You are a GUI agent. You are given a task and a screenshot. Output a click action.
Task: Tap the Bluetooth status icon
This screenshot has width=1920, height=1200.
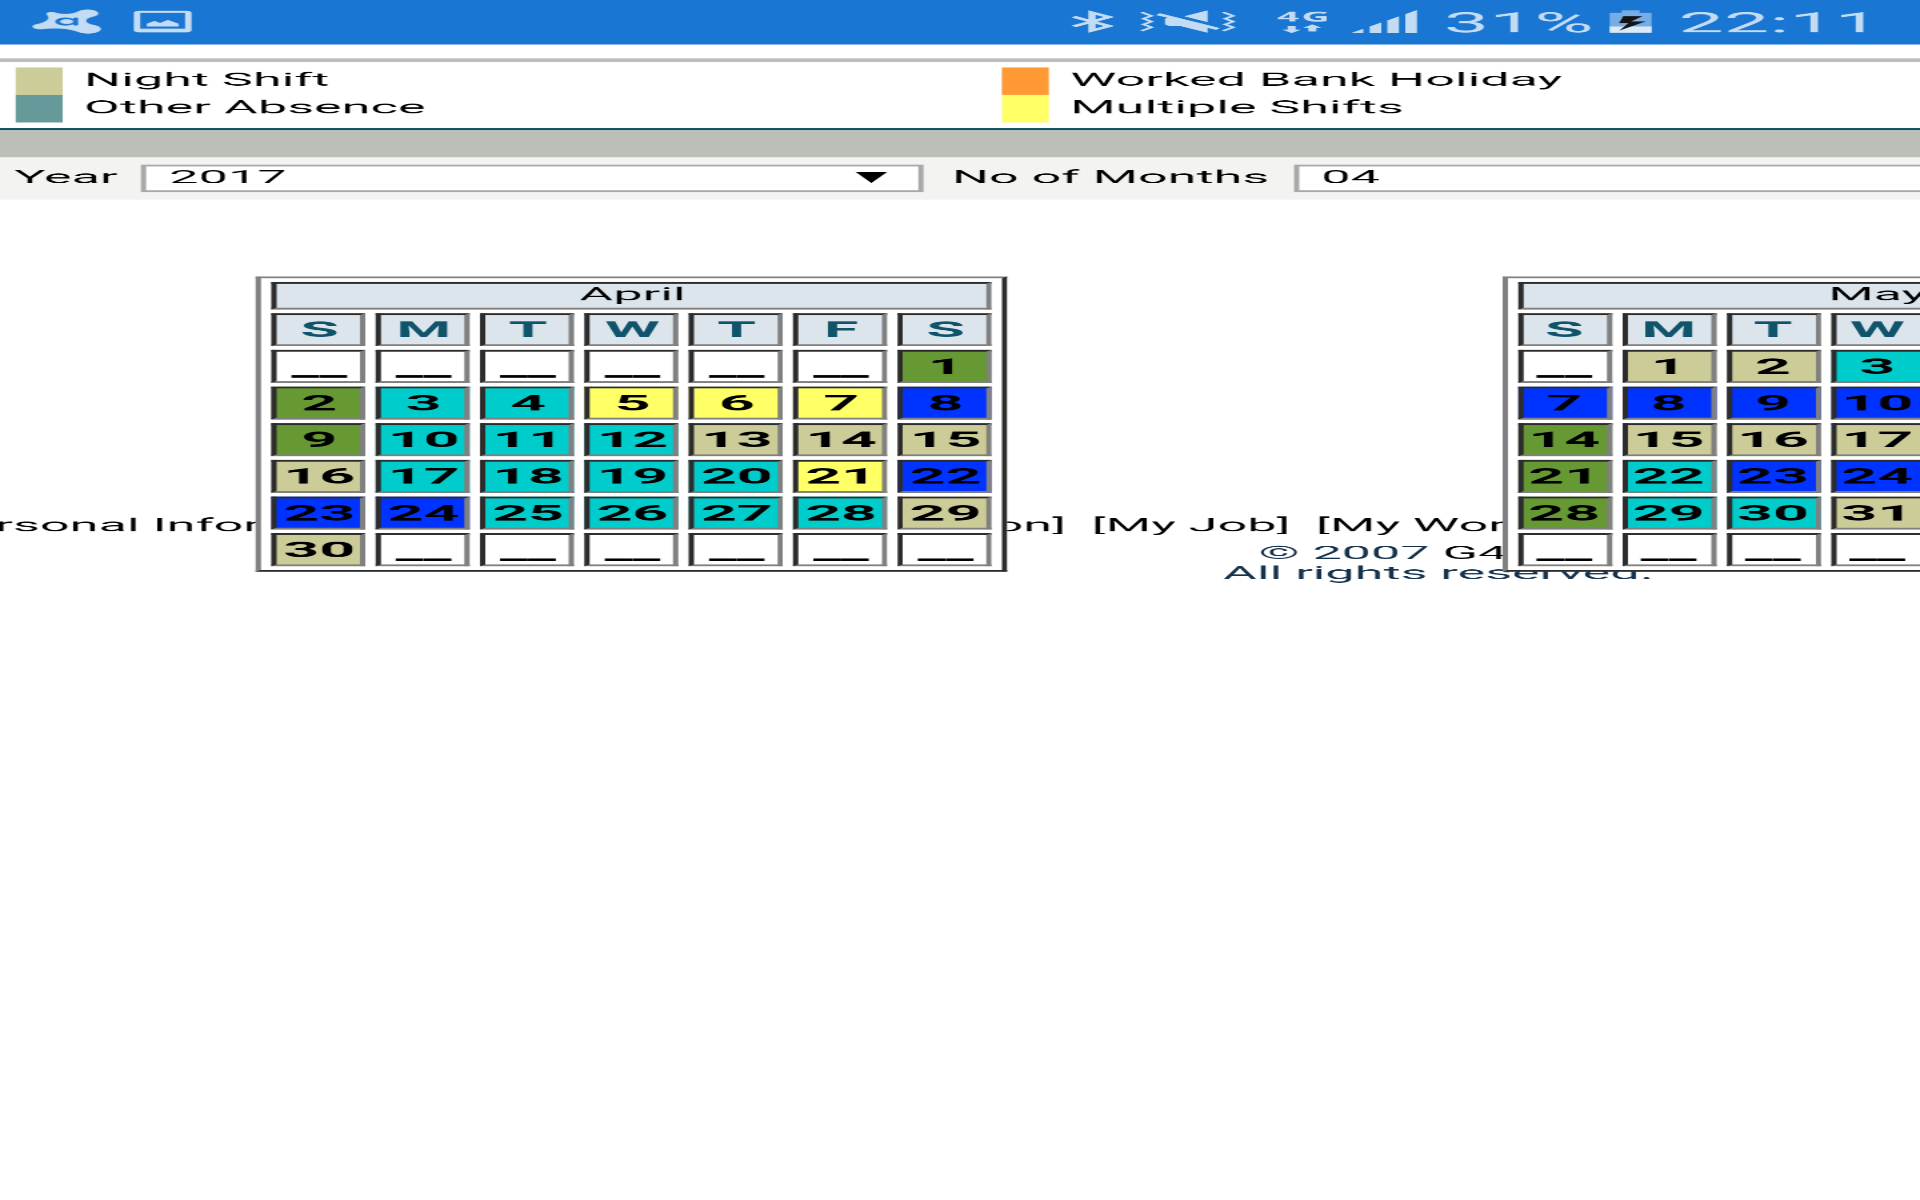1091,21
